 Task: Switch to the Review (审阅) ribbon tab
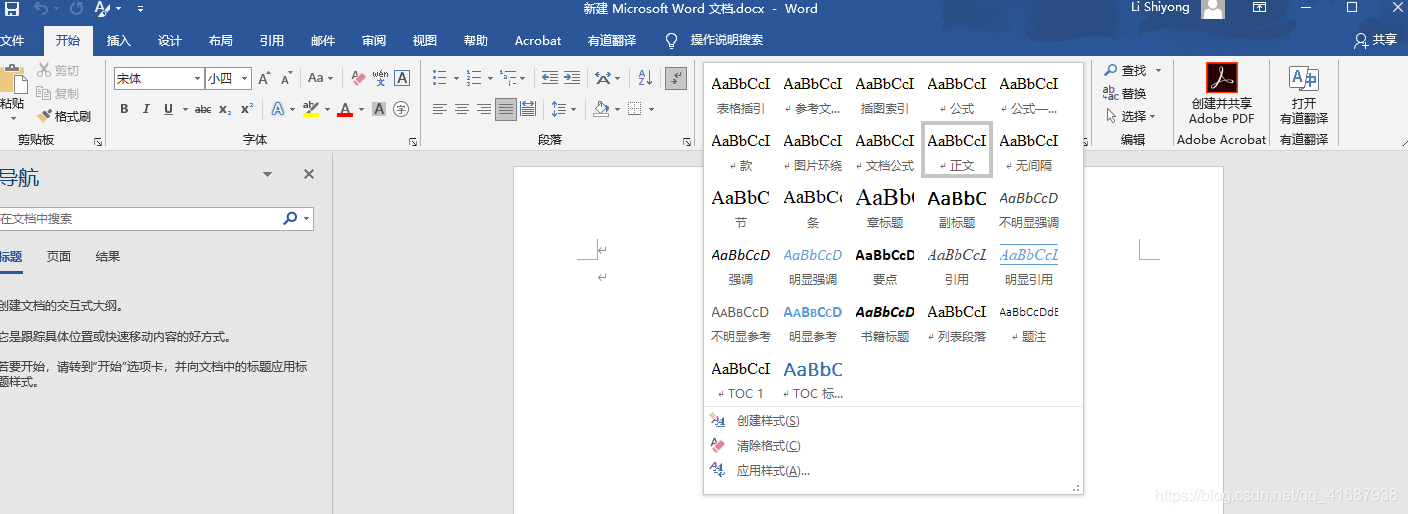tap(374, 41)
